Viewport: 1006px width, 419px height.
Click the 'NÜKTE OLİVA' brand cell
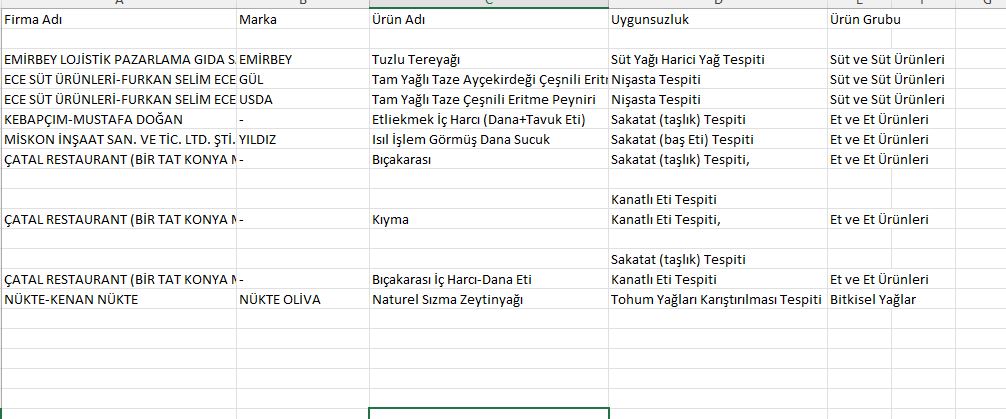[x=303, y=299]
